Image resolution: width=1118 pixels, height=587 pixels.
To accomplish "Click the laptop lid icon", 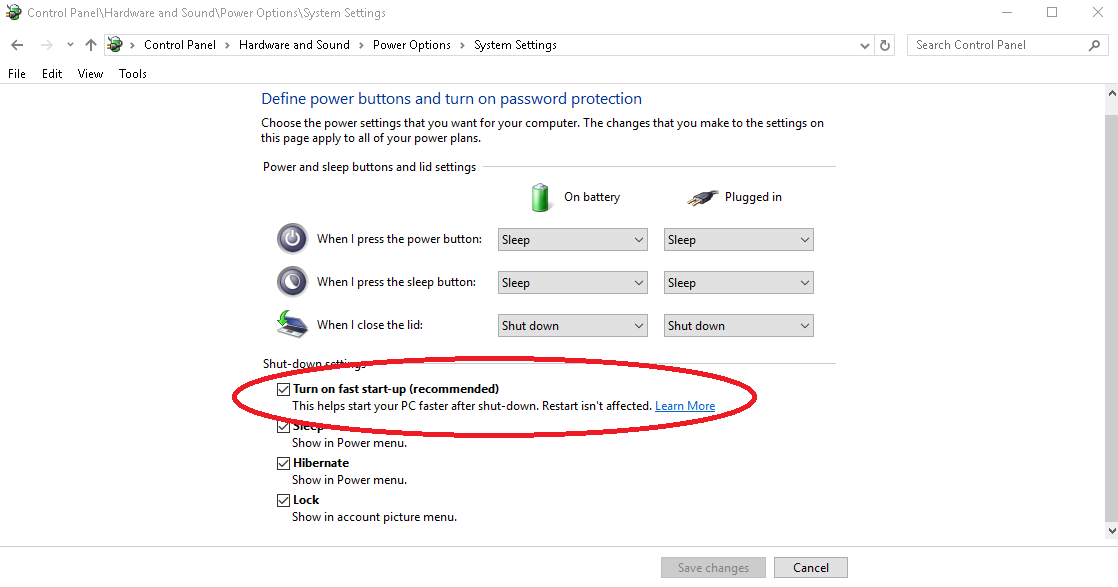I will [292, 324].
